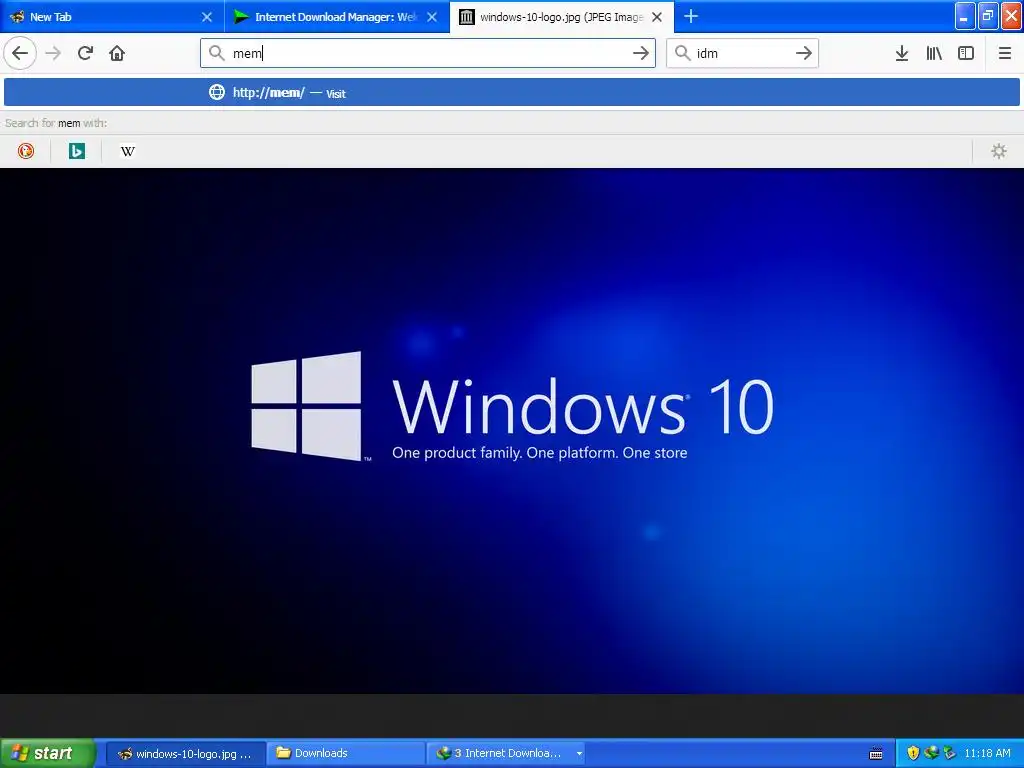Go back using the back arrow button
The image size is (1024, 768).
(20, 53)
